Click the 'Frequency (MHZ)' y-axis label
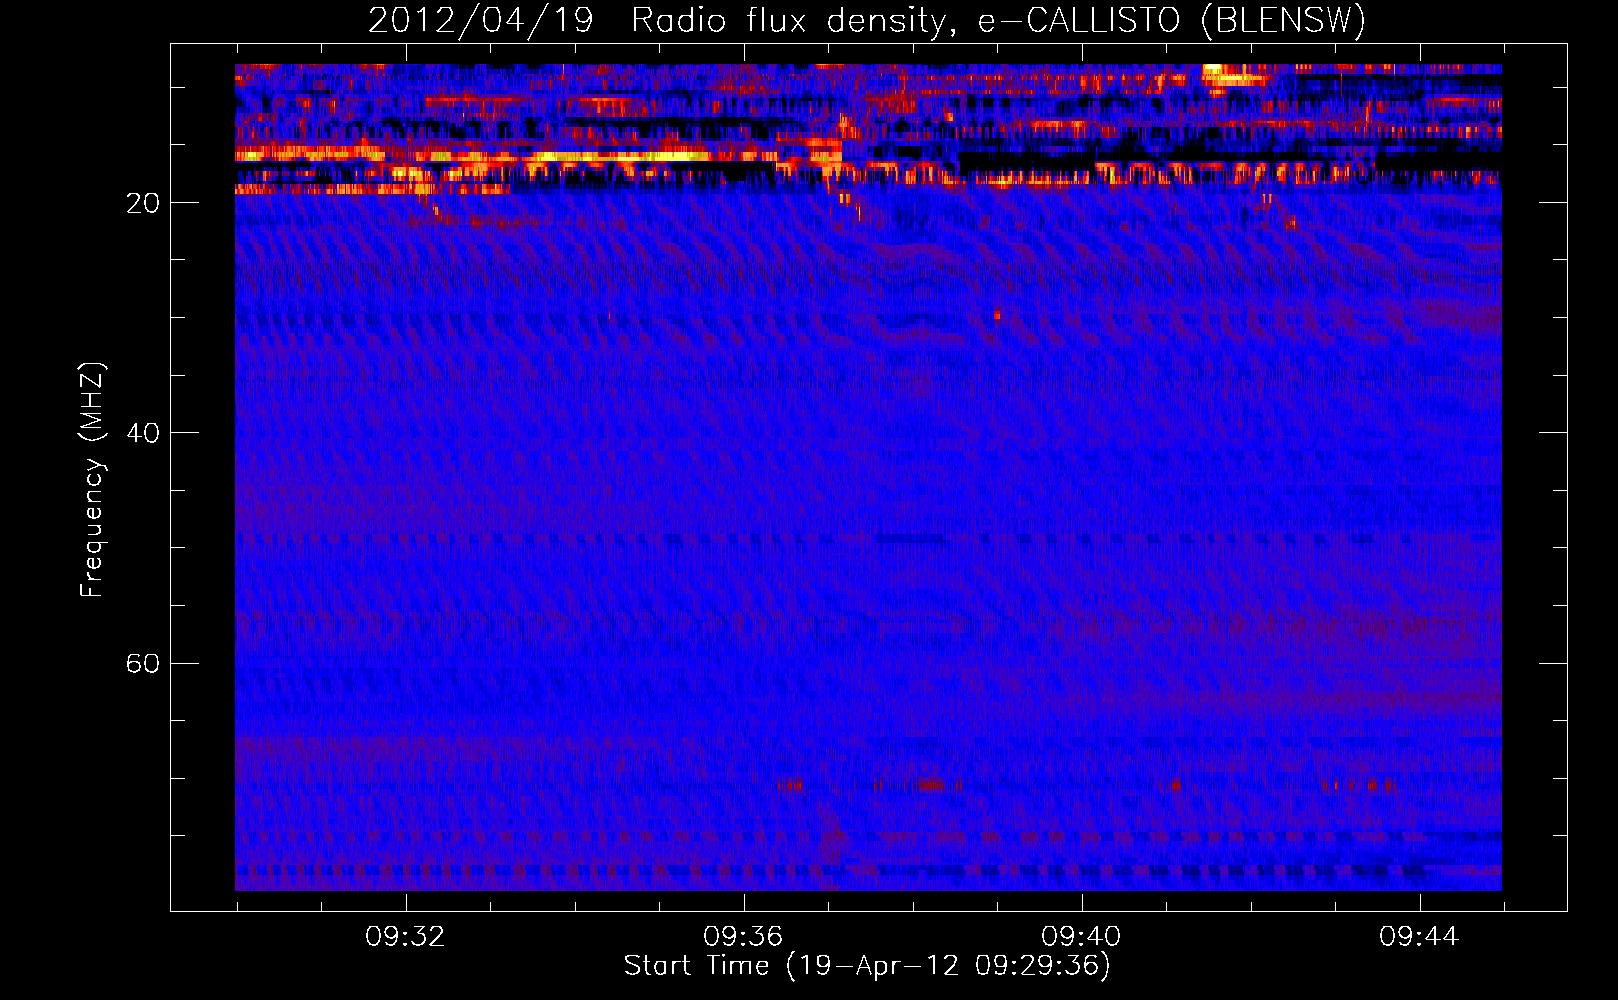 click(91, 480)
